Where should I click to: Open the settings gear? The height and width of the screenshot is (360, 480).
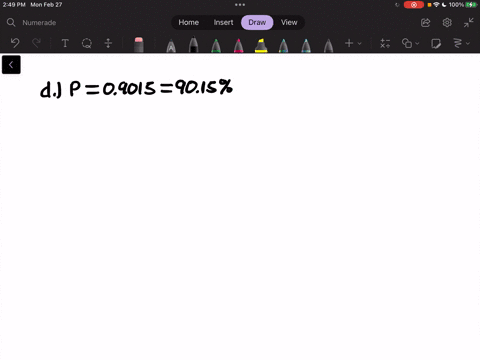pos(447,22)
